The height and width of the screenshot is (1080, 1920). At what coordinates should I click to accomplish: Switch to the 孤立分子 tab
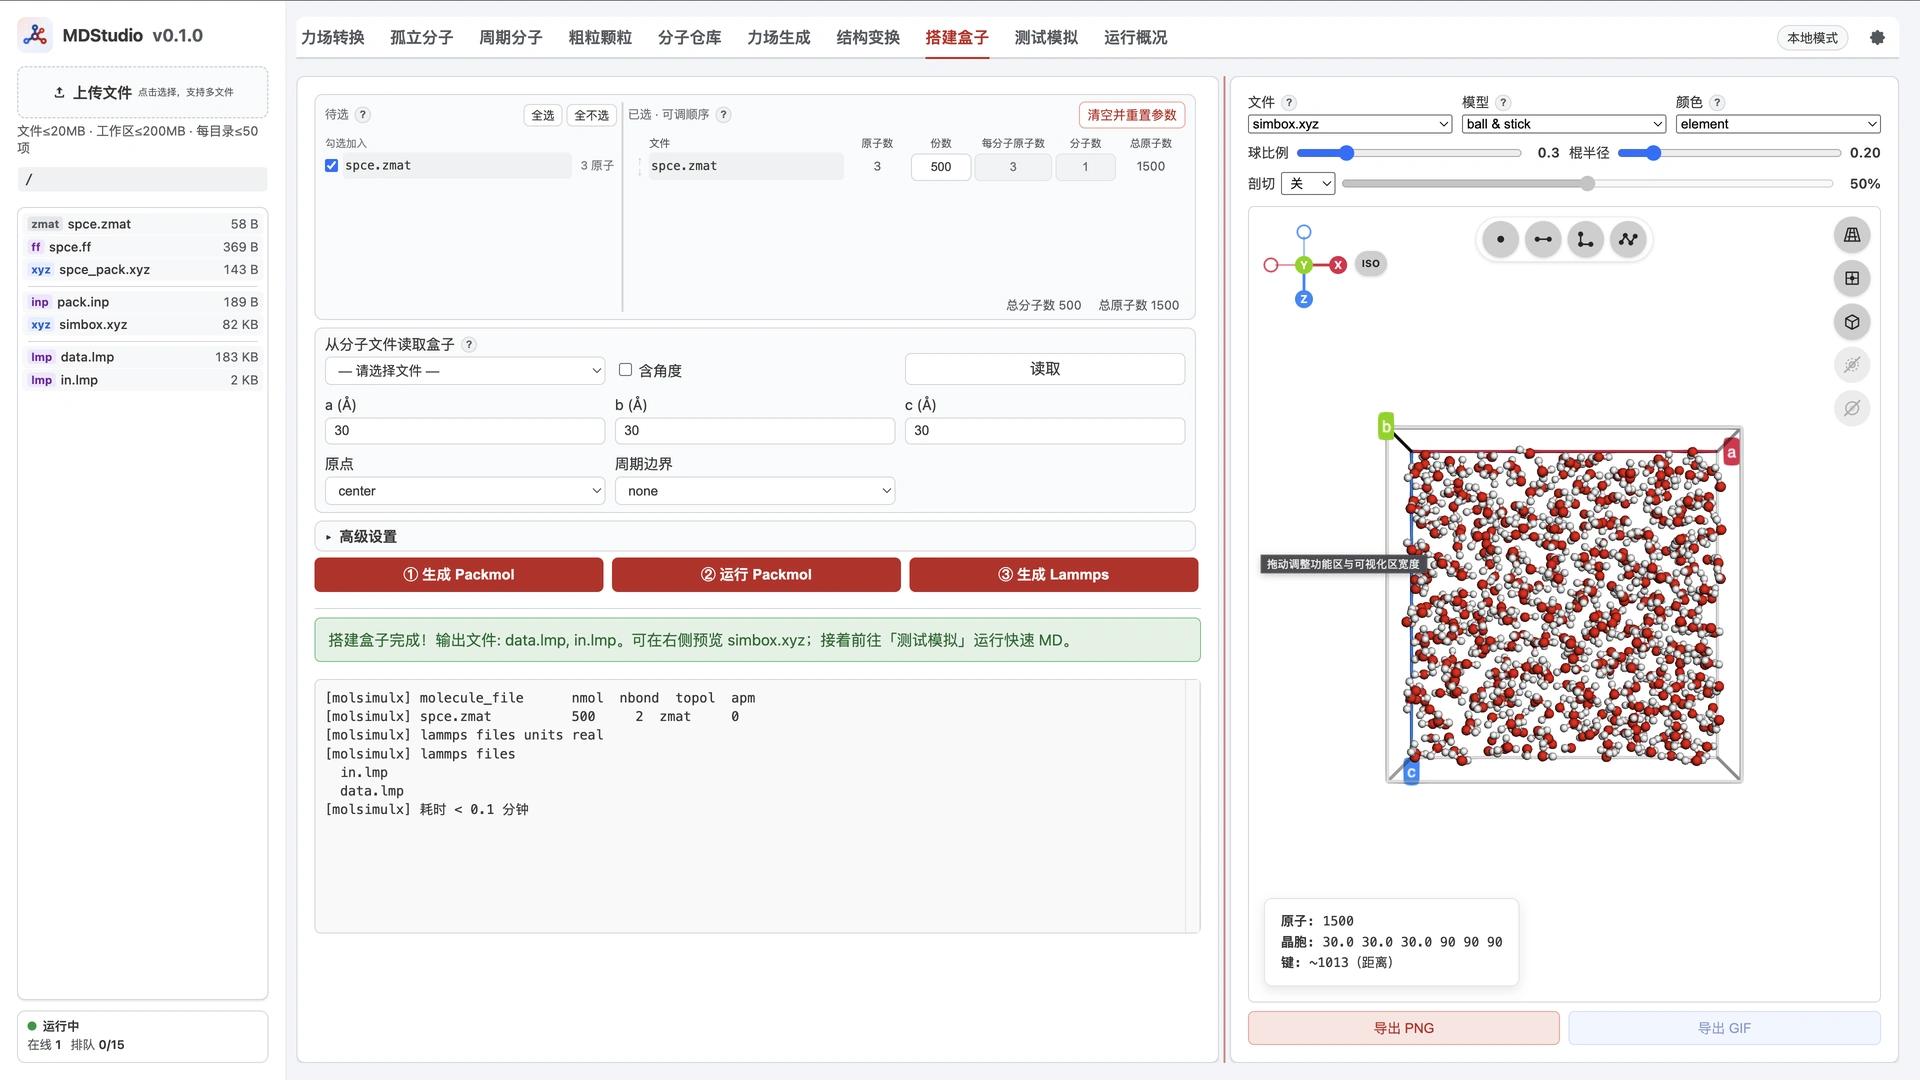click(x=422, y=38)
